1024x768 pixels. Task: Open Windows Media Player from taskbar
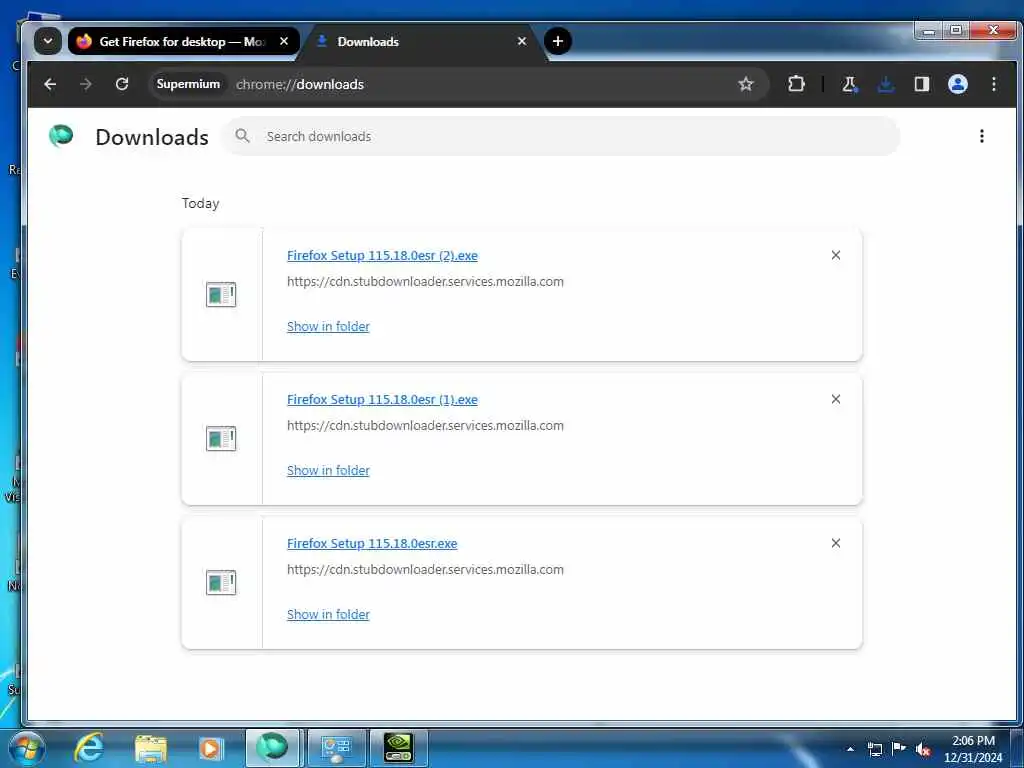pyautogui.click(x=211, y=748)
